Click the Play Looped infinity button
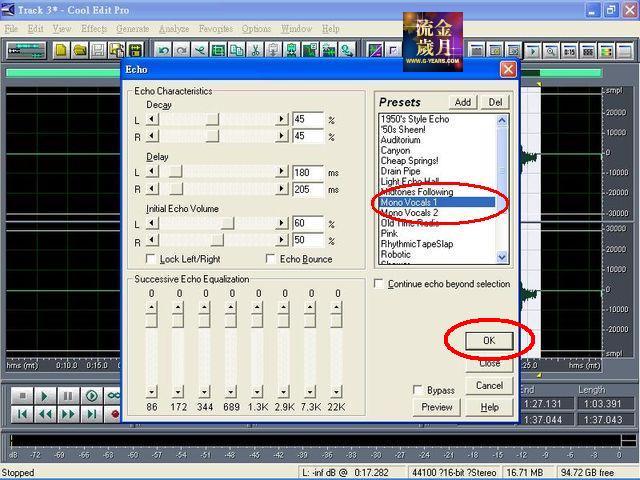Screen dimensions: 640x480 click(113, 396)
